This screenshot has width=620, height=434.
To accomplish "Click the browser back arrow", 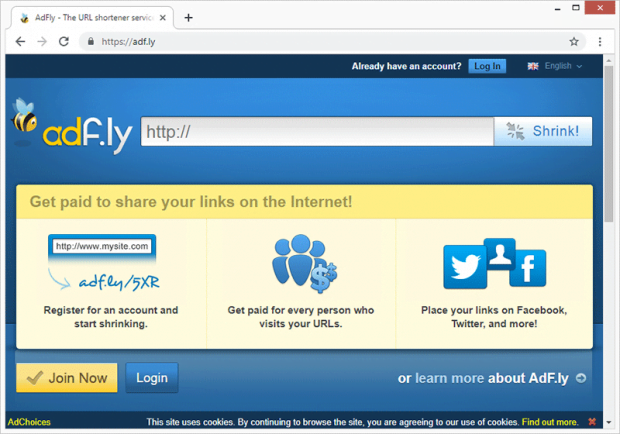I will (20, 42).
